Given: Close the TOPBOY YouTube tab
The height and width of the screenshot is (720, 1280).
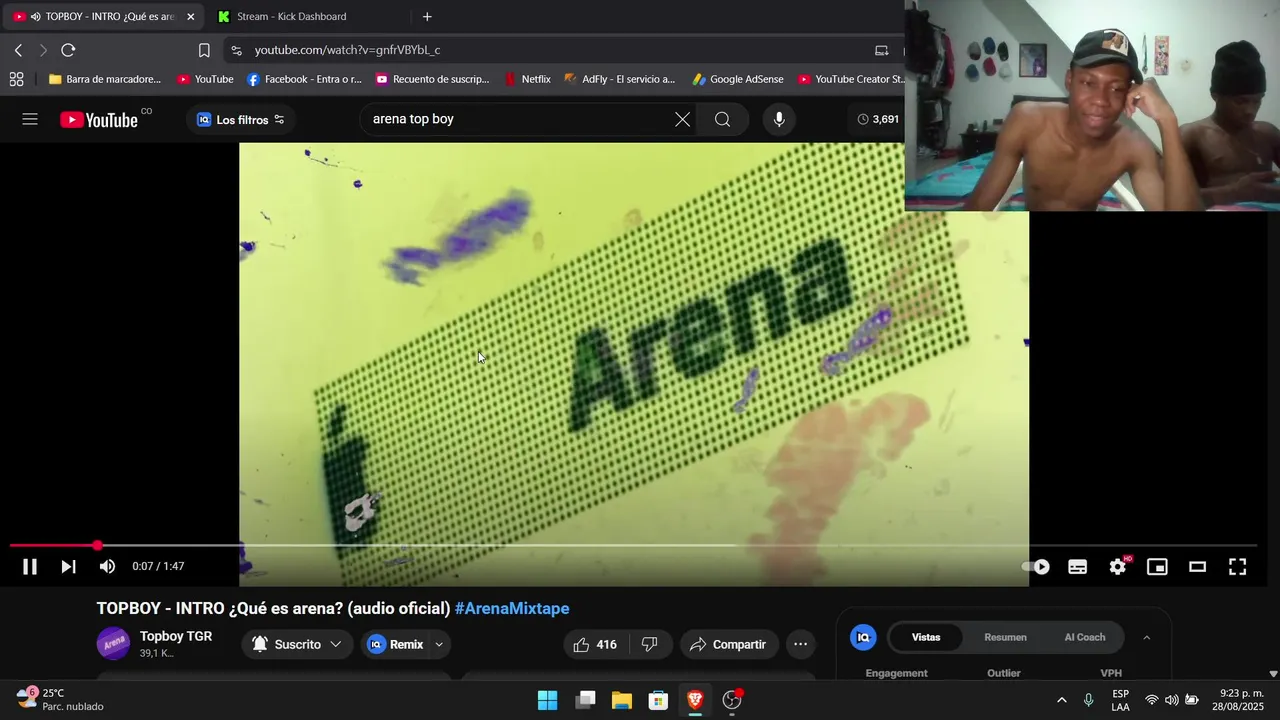Looking at the screenshot, I should tap(191, 17).
